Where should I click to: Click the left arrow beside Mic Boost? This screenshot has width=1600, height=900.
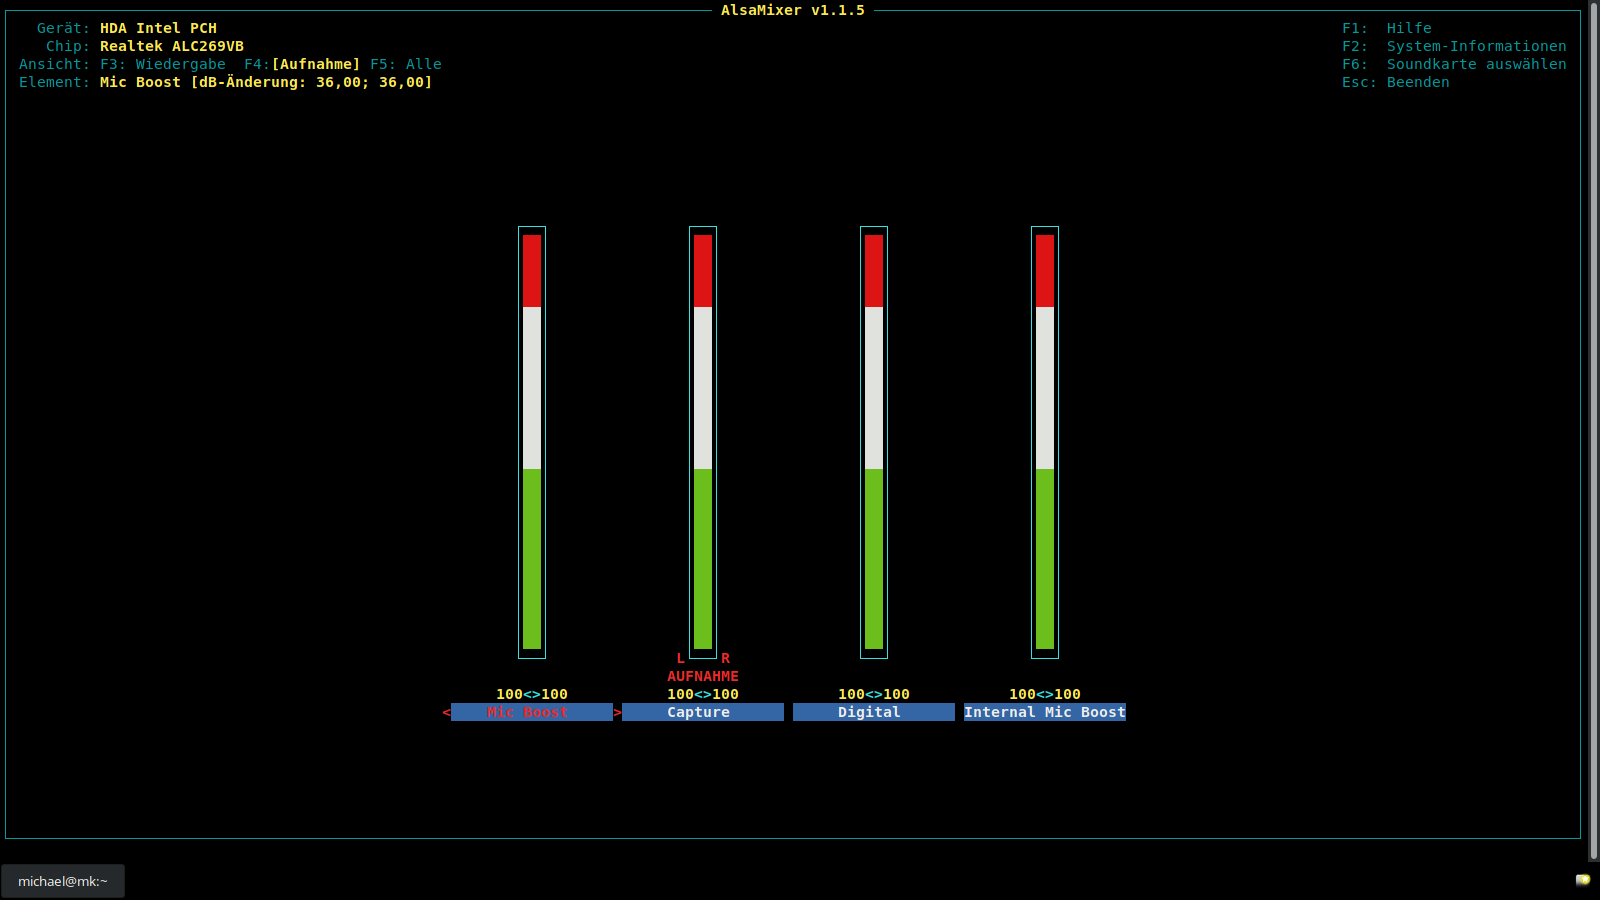[x=446, y=712]
